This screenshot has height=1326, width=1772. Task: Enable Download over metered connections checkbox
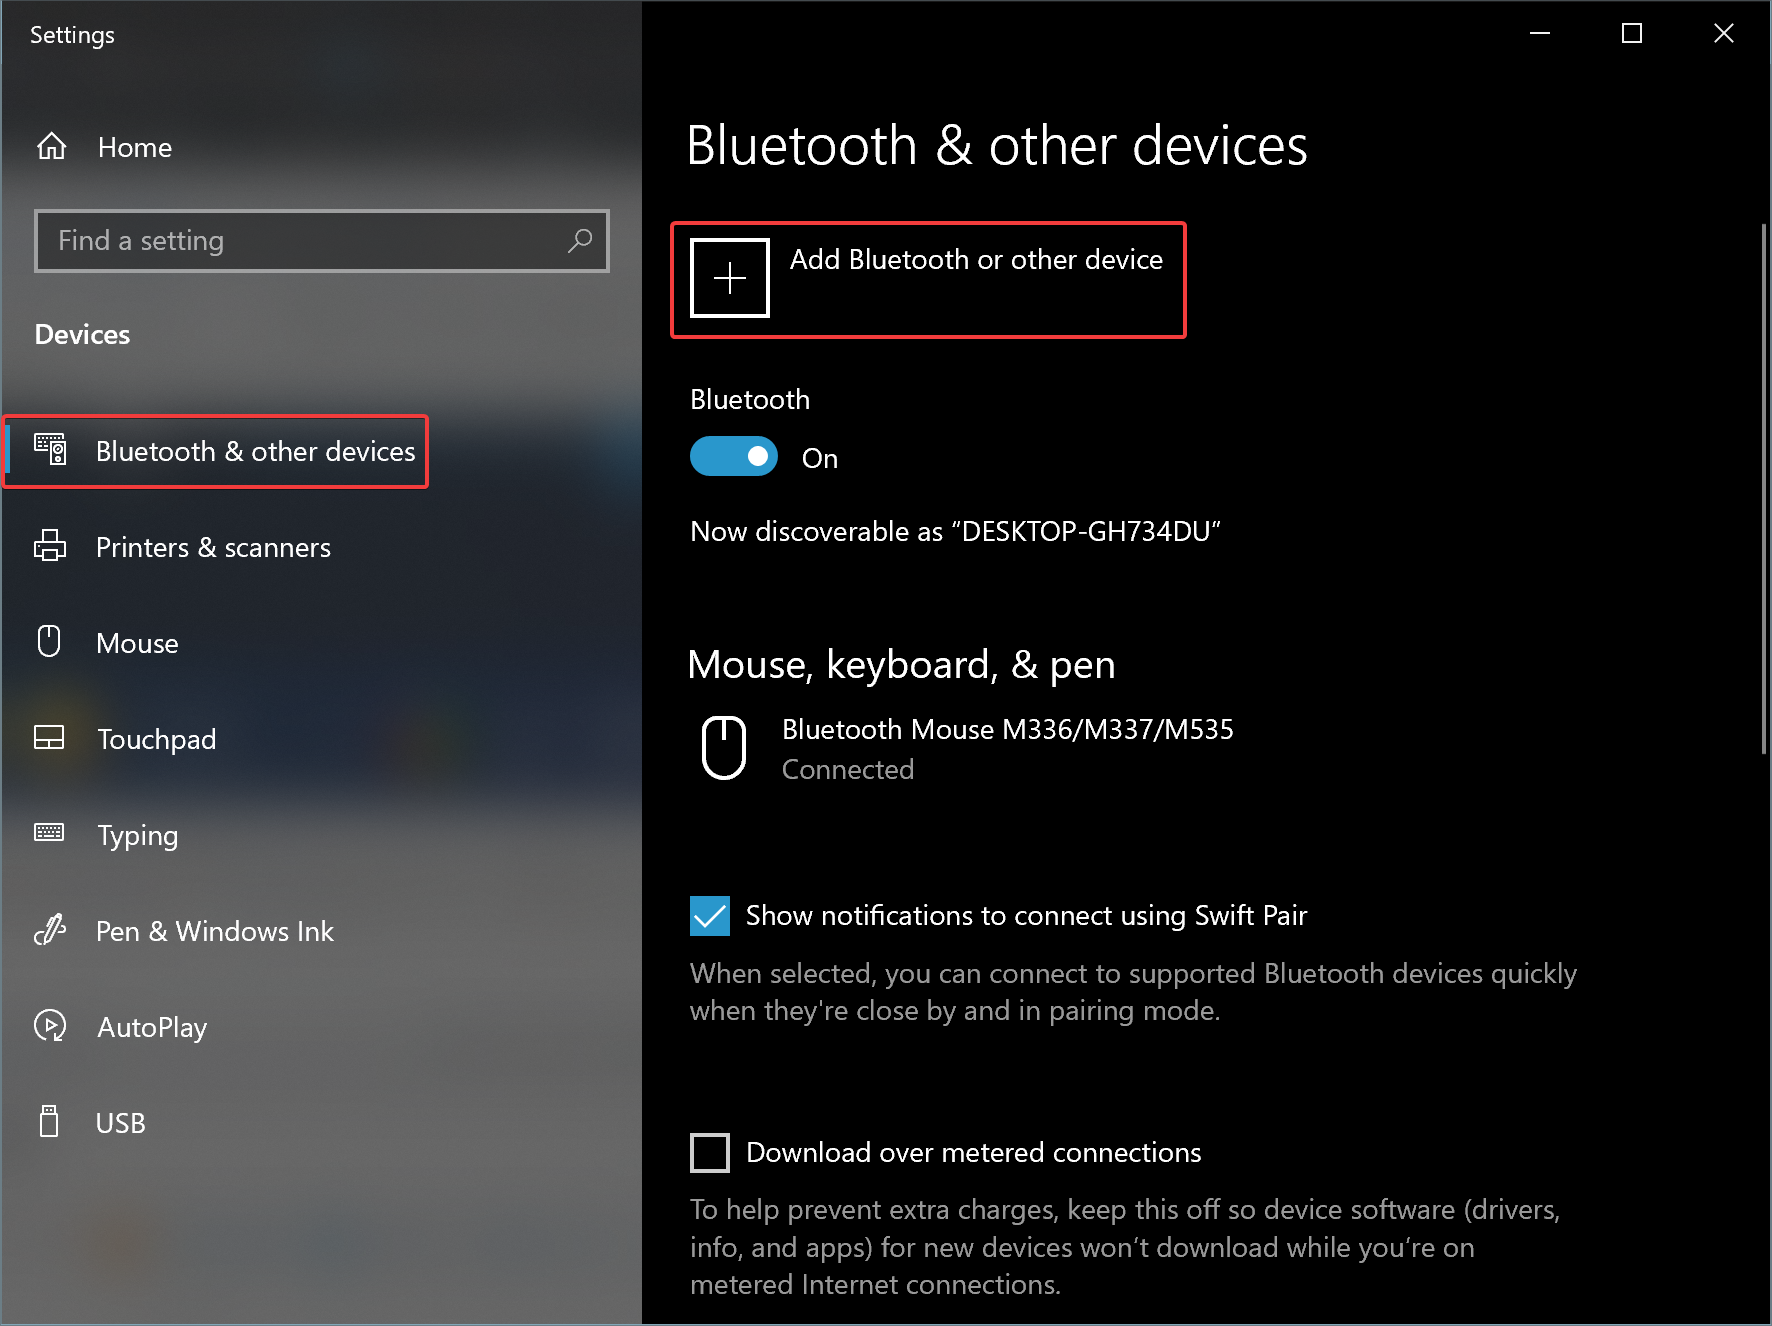[710, 1153]
